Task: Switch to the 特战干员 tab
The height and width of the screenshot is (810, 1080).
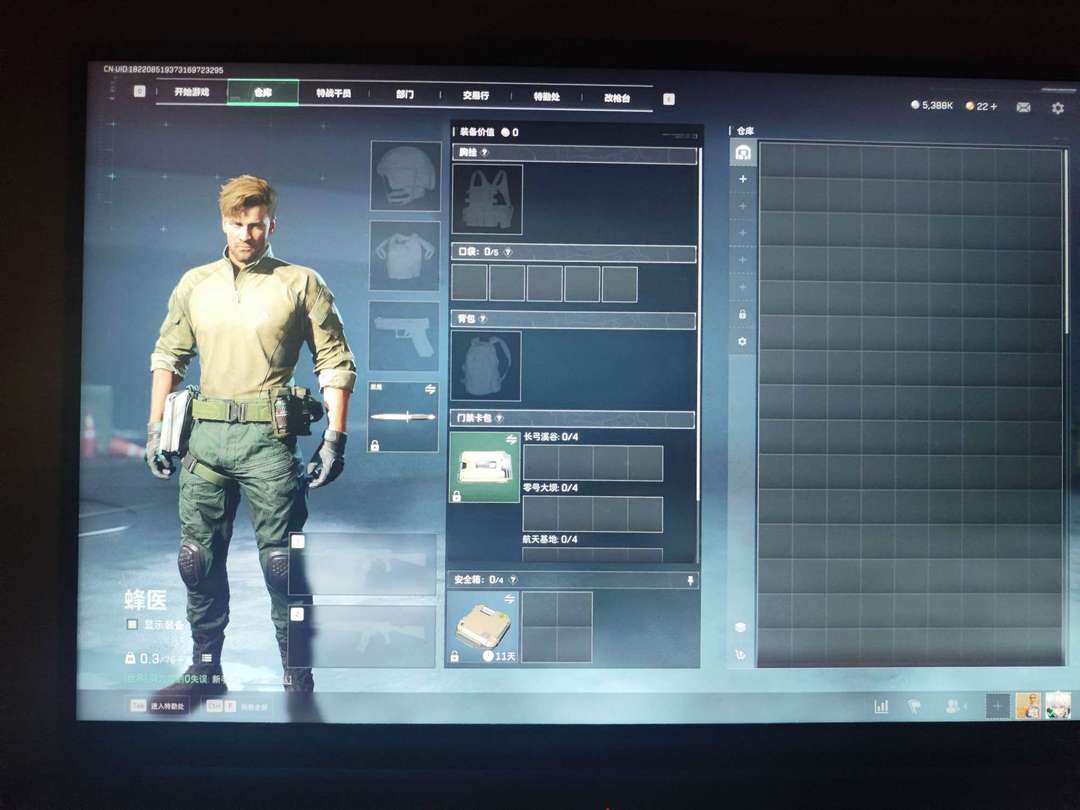Action: (334, 93)
